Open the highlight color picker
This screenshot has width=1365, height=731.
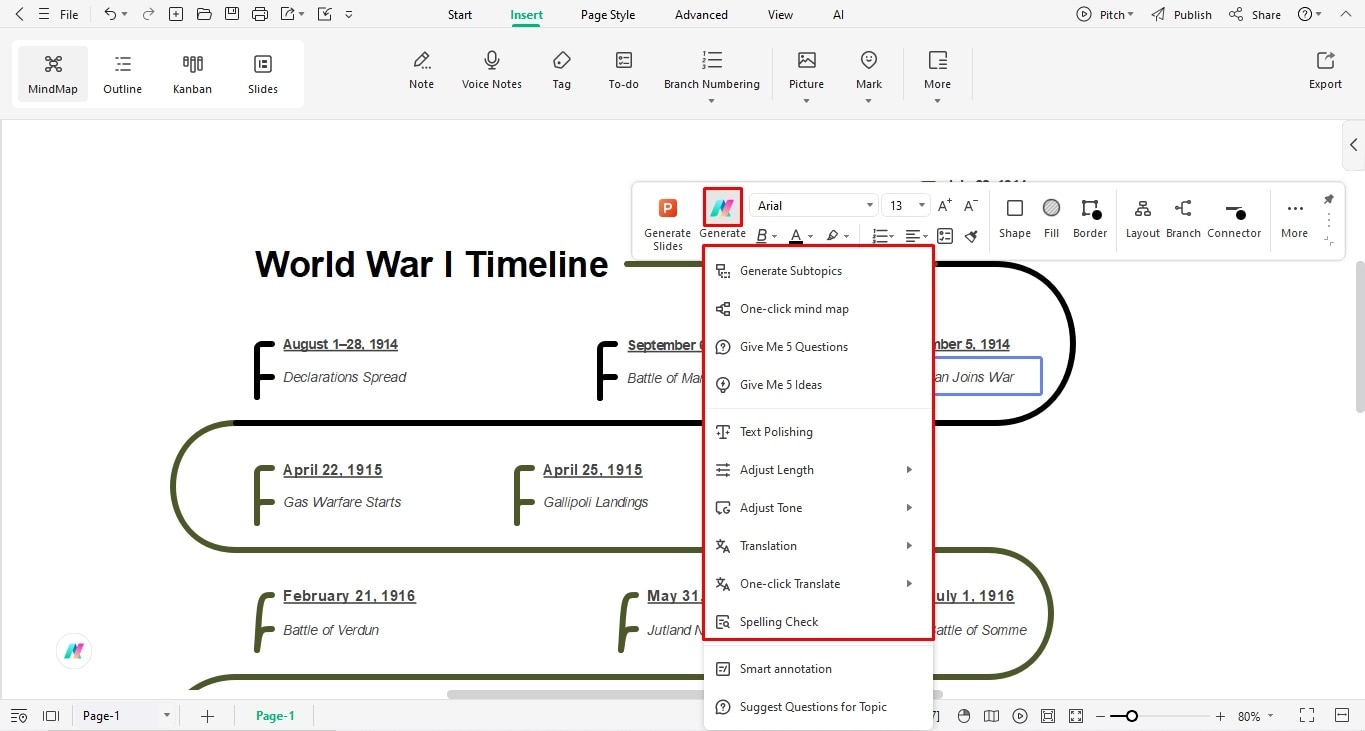point(832,236)
